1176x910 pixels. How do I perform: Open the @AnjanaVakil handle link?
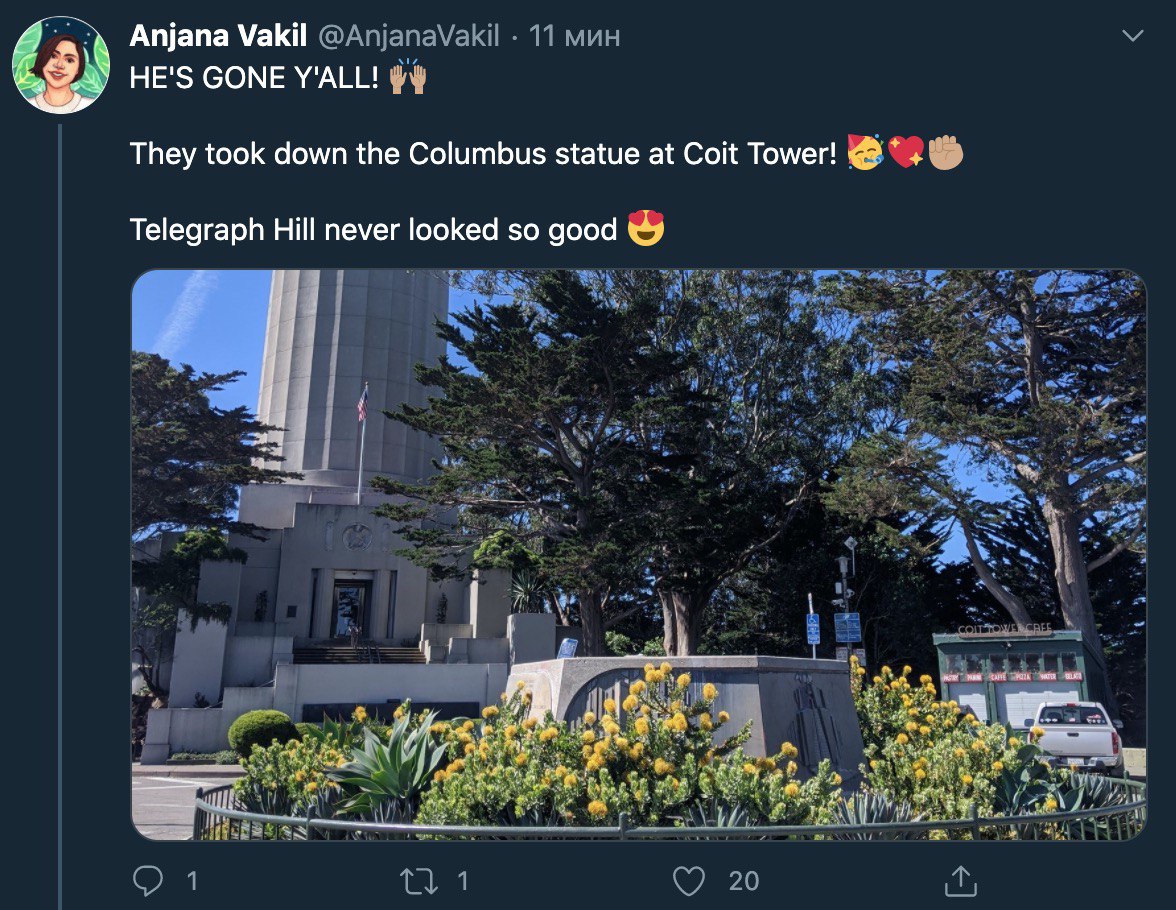[409, 35]
